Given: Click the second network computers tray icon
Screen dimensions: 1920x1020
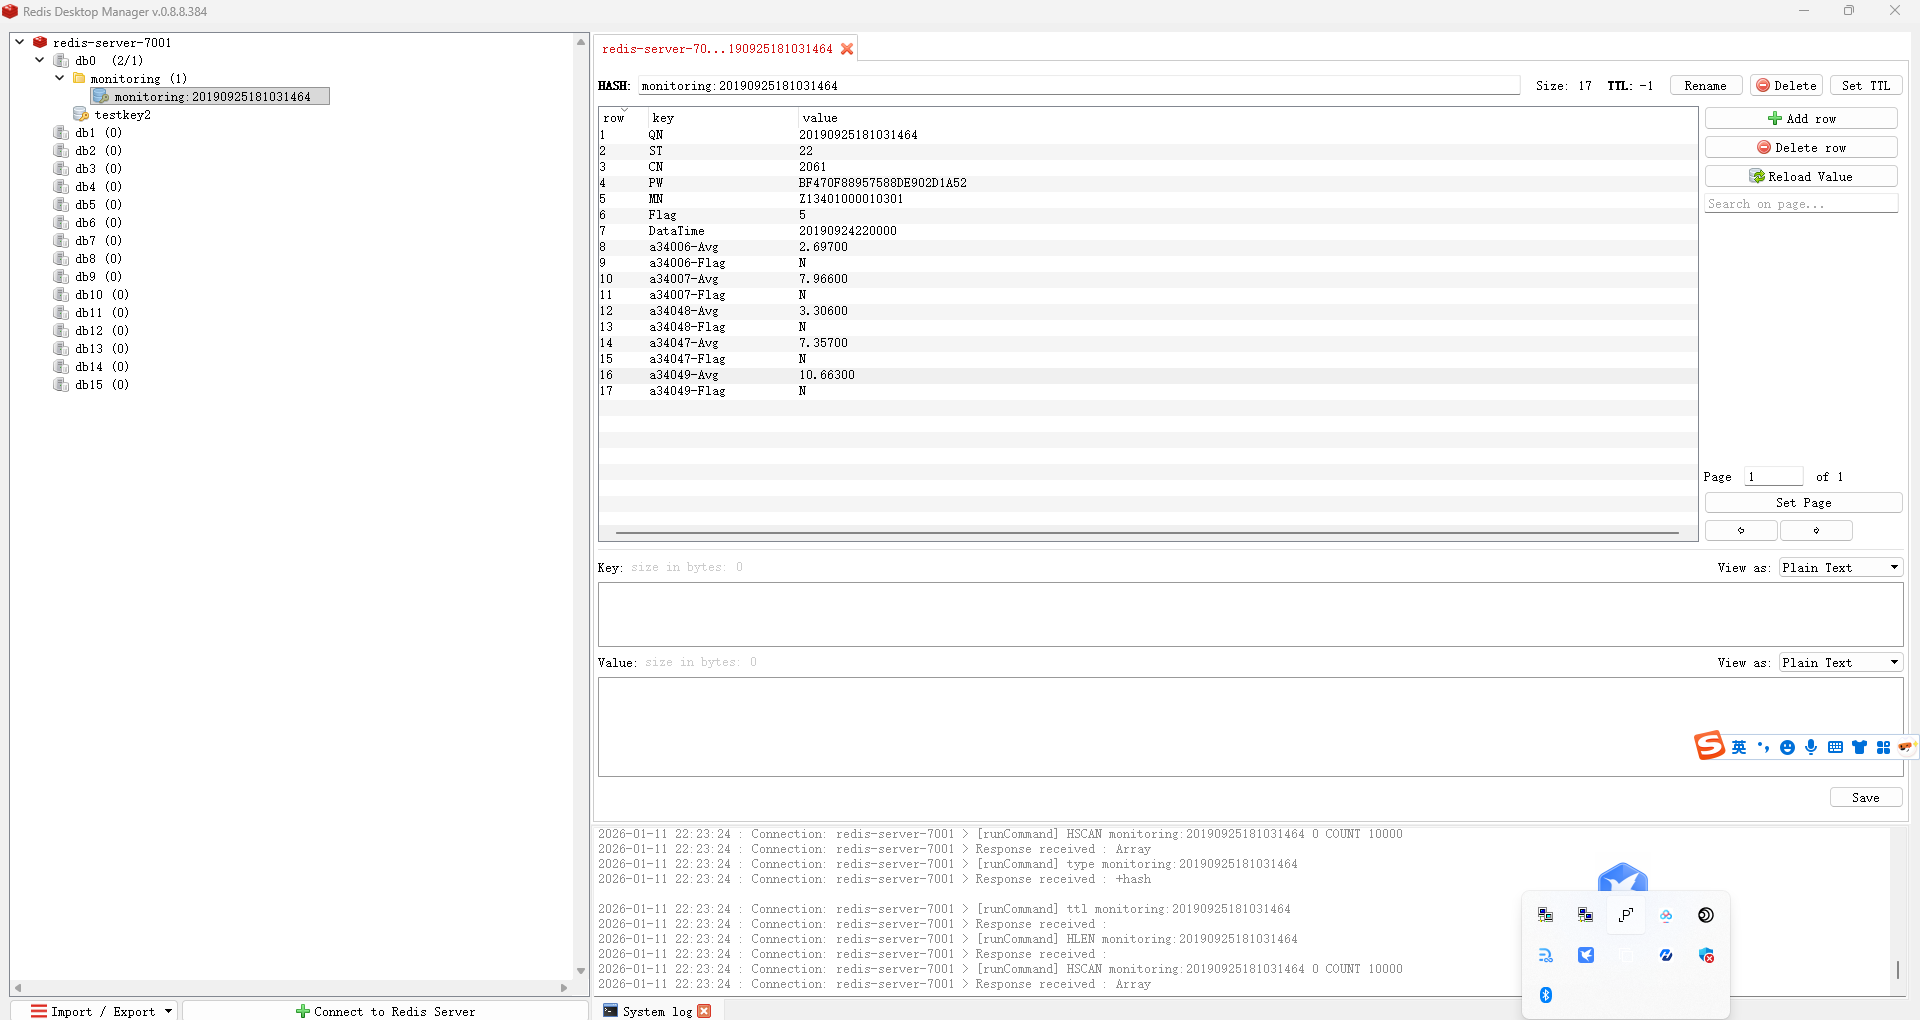Looking at the screenshot, I should point(1586,915).
